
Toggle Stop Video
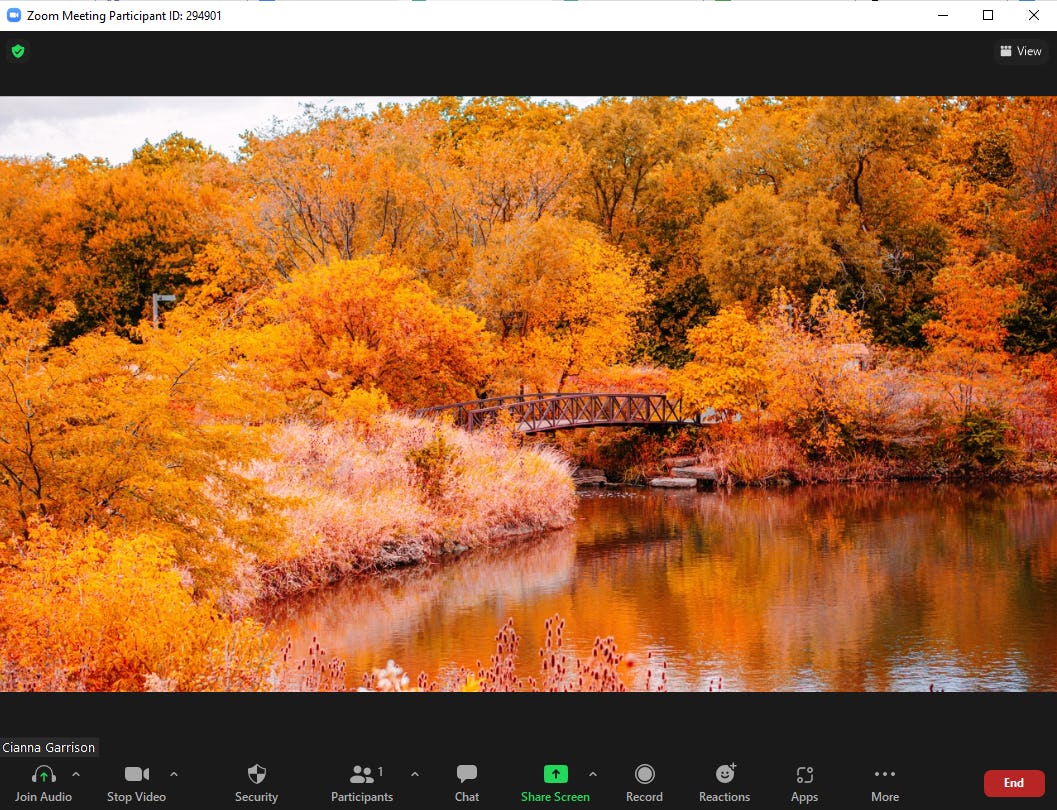pyautogui.click(x=136, y=782)
